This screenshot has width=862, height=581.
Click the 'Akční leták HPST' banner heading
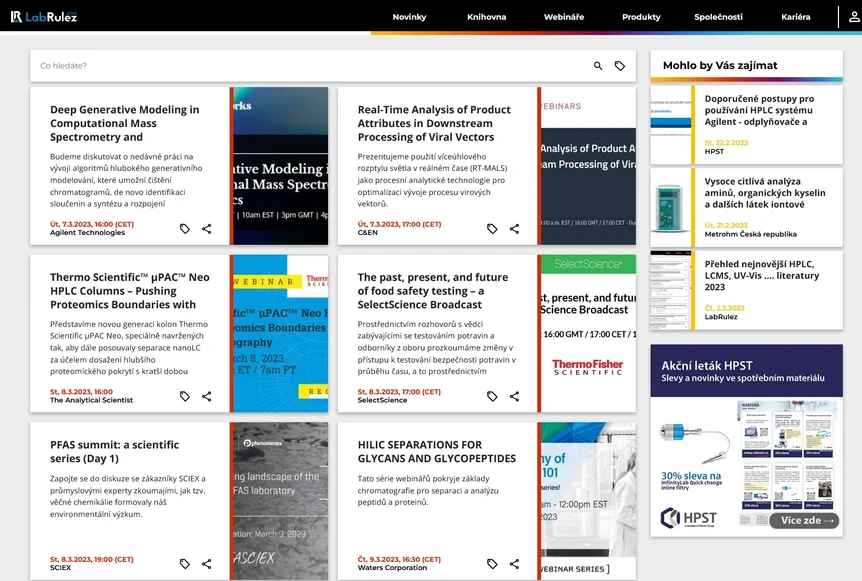pos(707,366)
